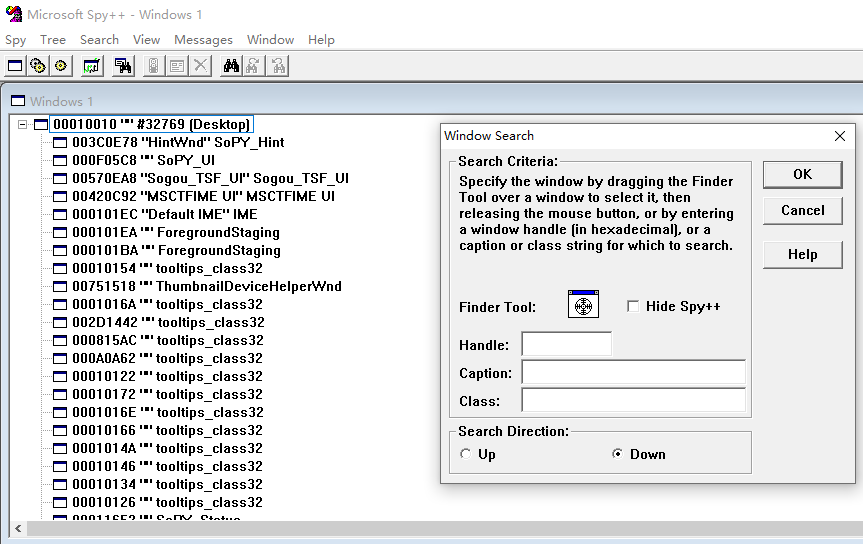863x544 pixels.
Task: Select the Up search direction
Action: point(466,454)
